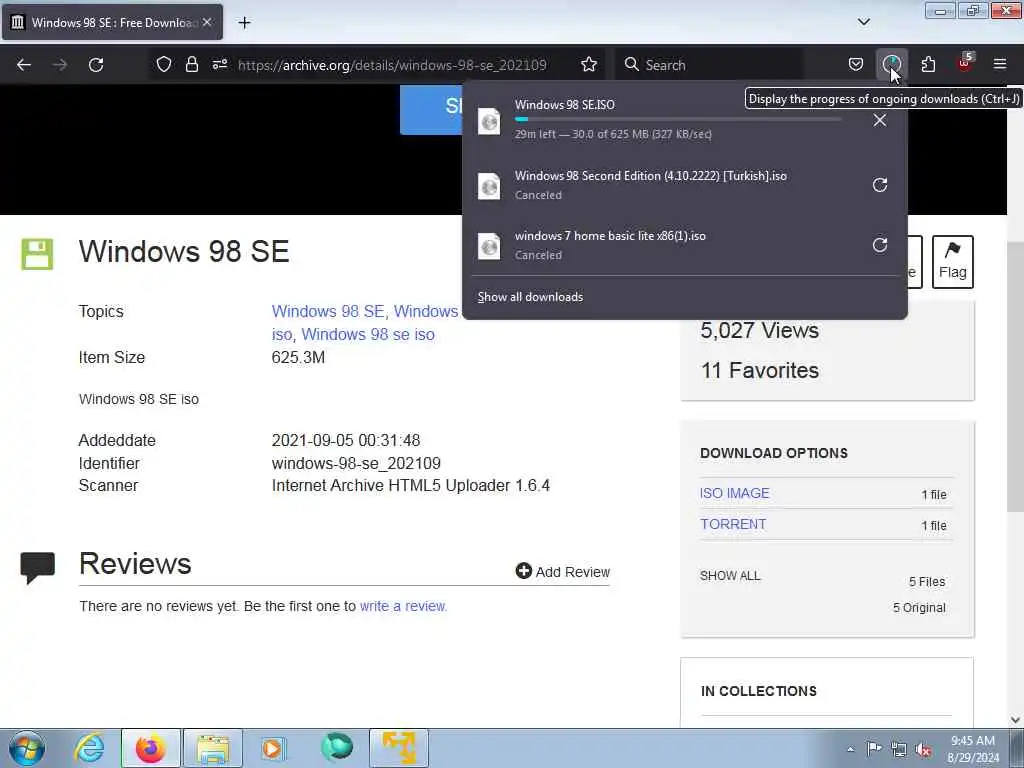Screen dimensions: 1024x768
Task: Click Add Review
Action: point(562,571)
